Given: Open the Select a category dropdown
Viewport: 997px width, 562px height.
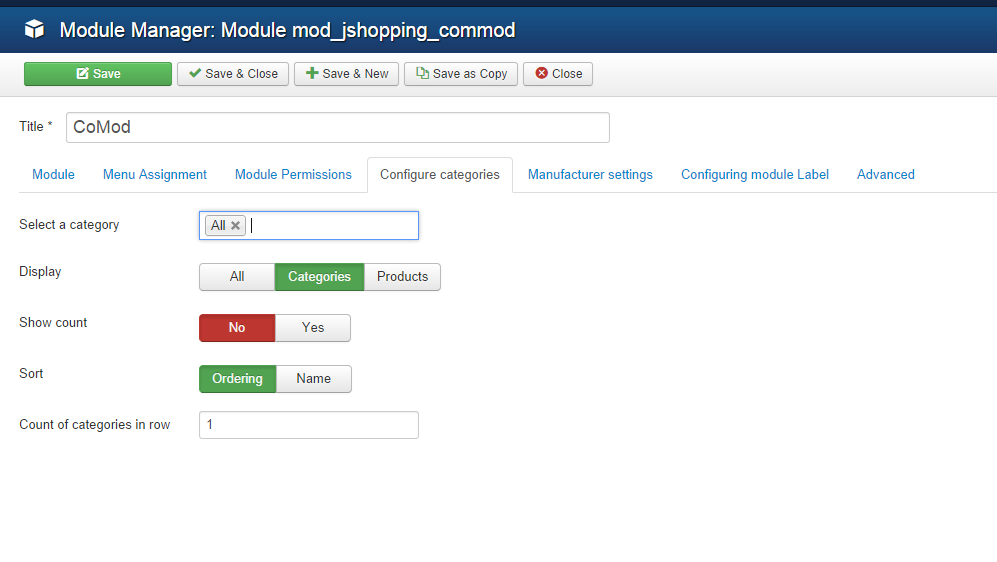Looking at the screenshot, I should (330, 226).
